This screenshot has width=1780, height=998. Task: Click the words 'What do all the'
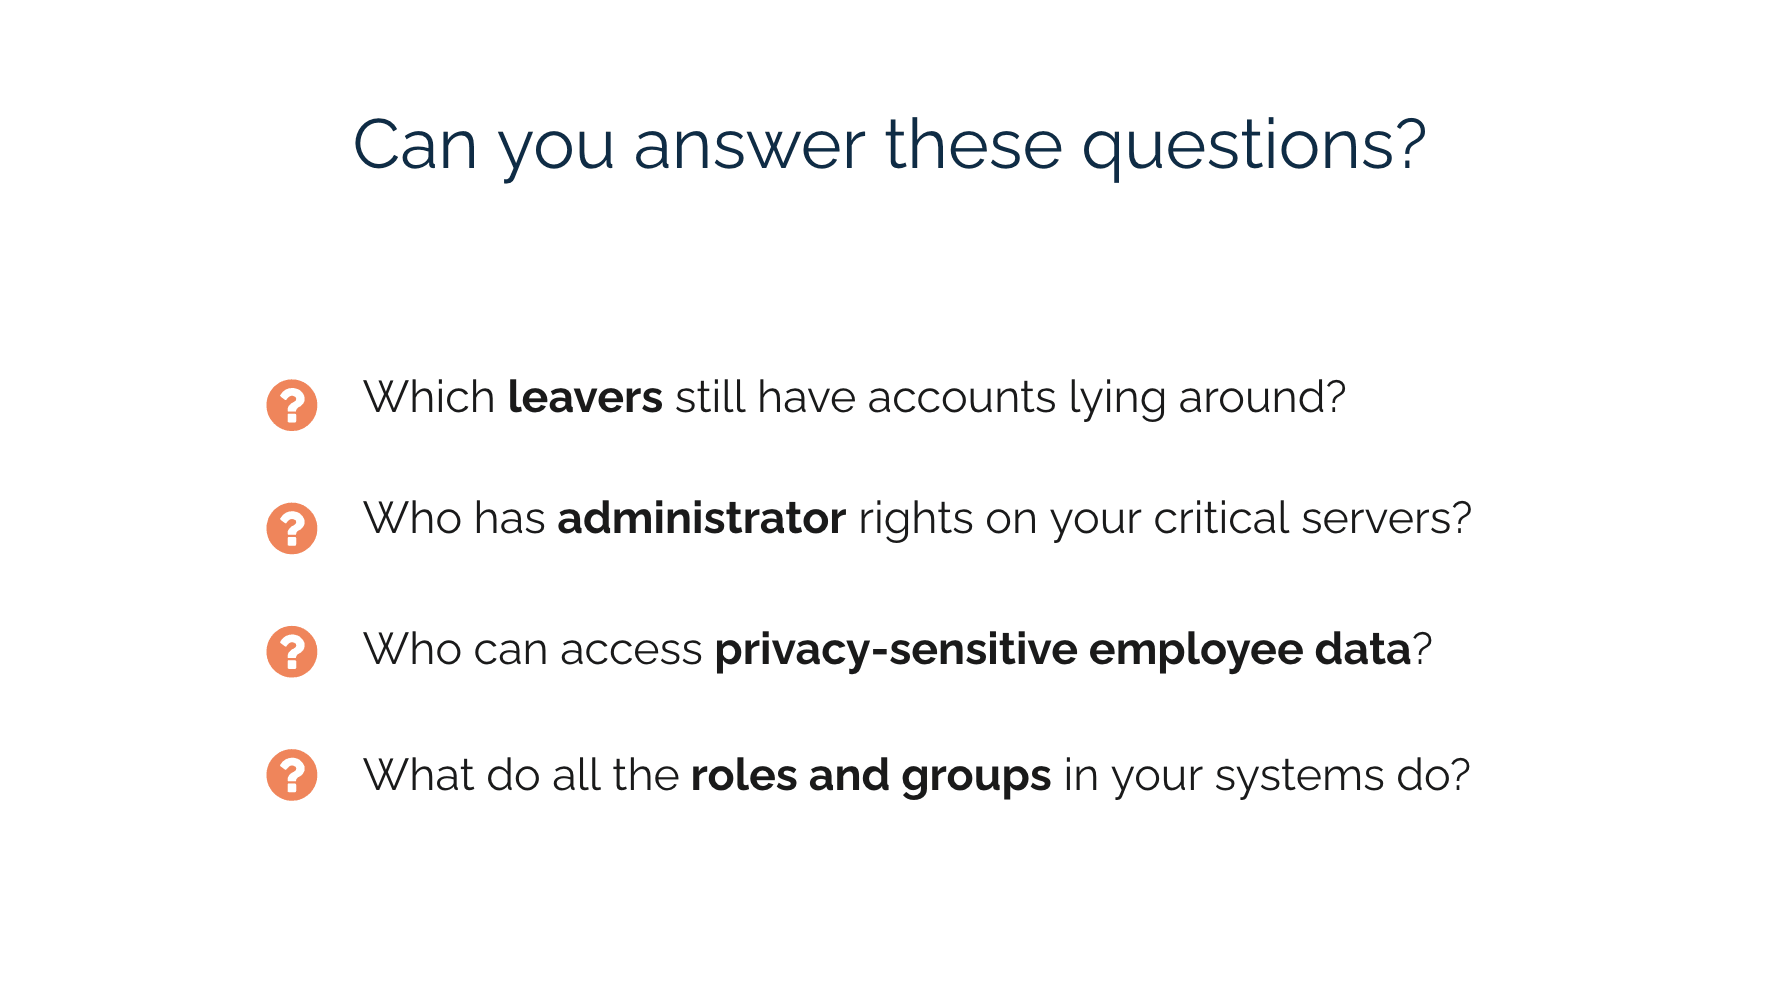click(x=521, y=775)
